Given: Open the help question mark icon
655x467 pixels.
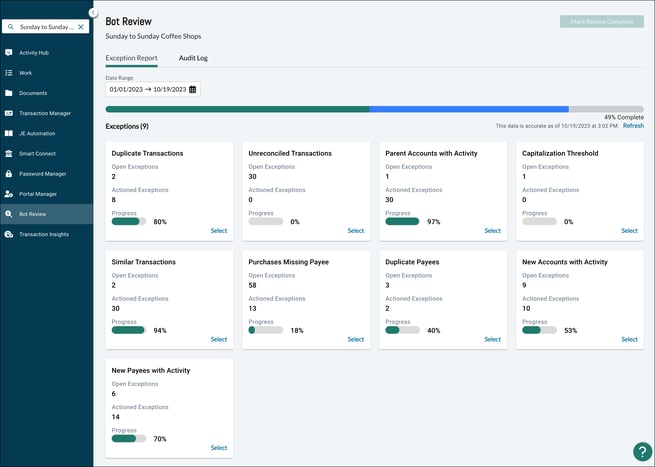Looking at the screenshot, I should tap(642, 452).
